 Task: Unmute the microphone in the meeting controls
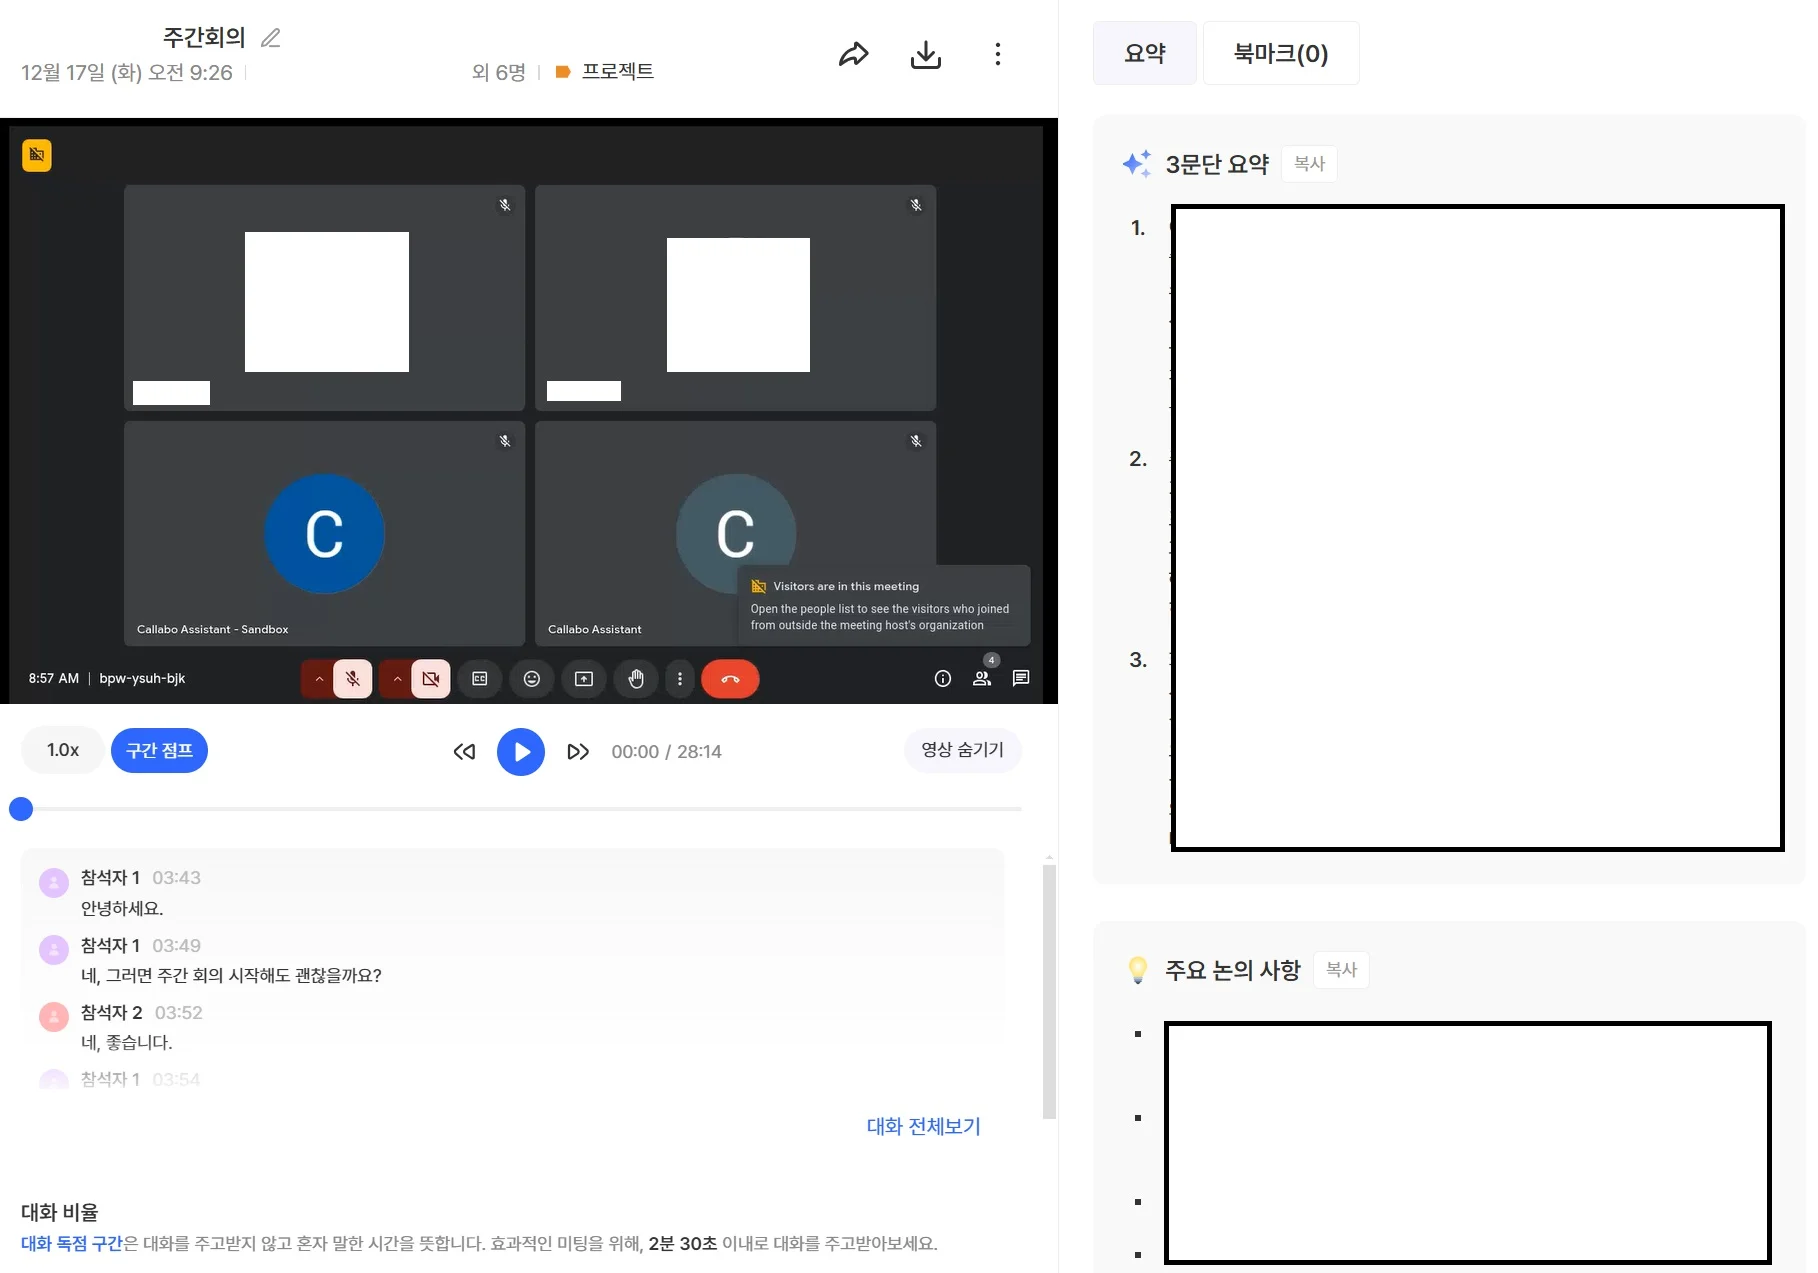coord(352,679)
